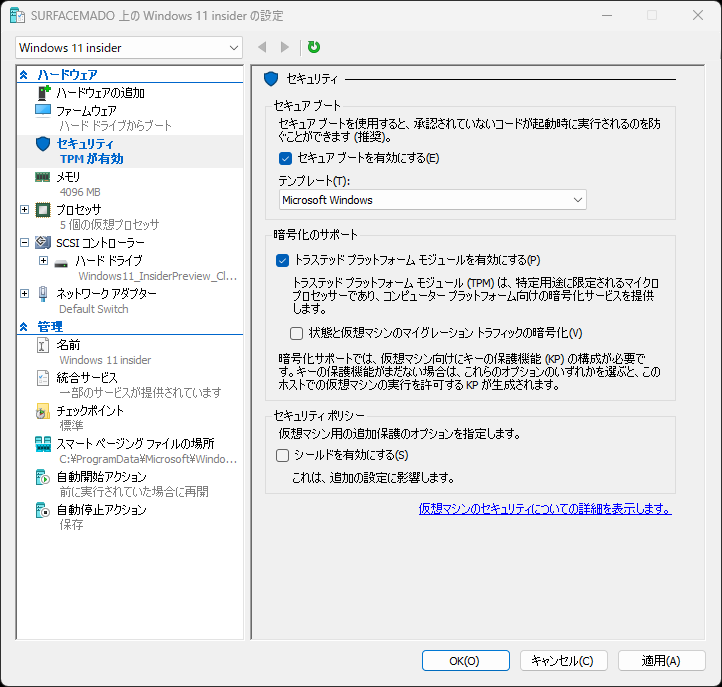The height and width of the screenshot is (687, 722).
Task: Click 5 個の仮想プロセッサ text
Action: pos(109,225)
